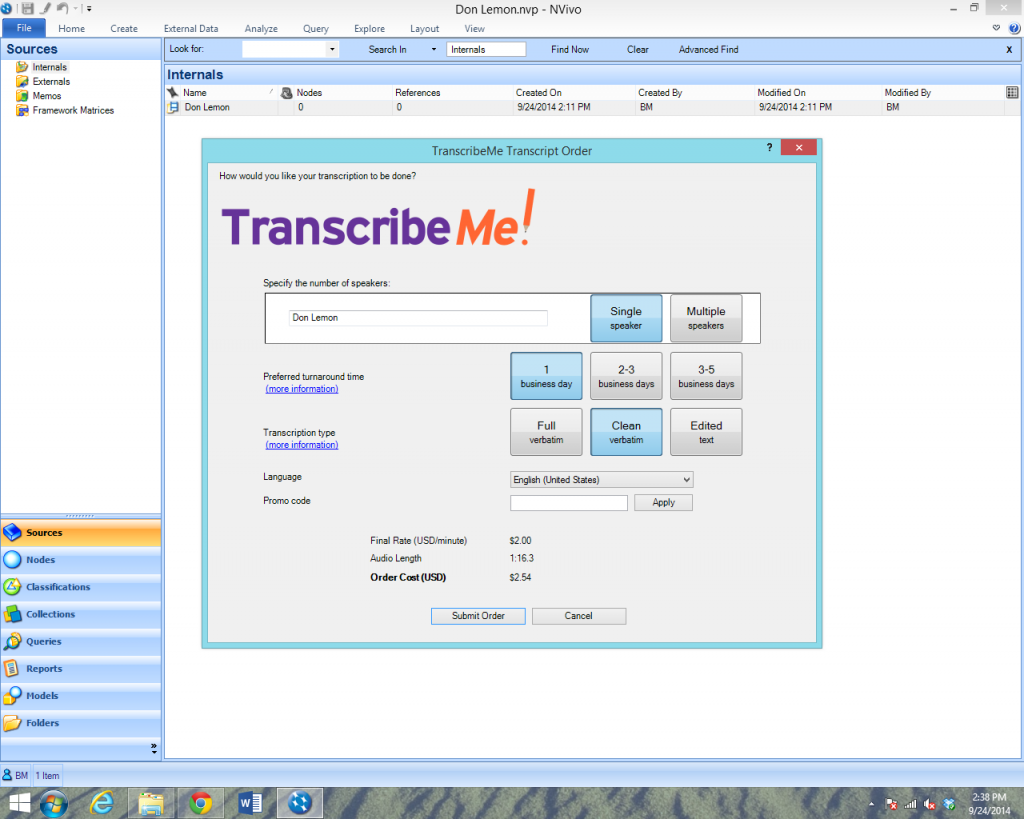The height and width of the screenshot is (819, 1024).
Task: Open Internet Explorer from the taskbar
Action: 102,803
